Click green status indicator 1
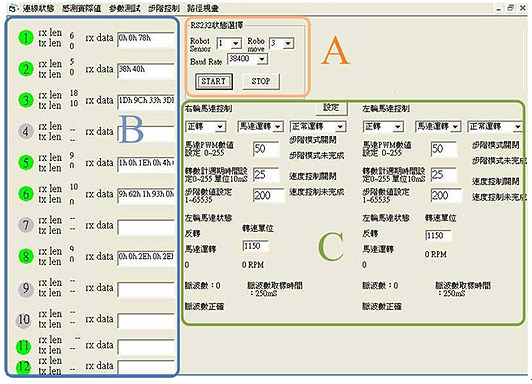Viewport: 532px width, 384px height. pyautogui.click(x=26, y=38)
